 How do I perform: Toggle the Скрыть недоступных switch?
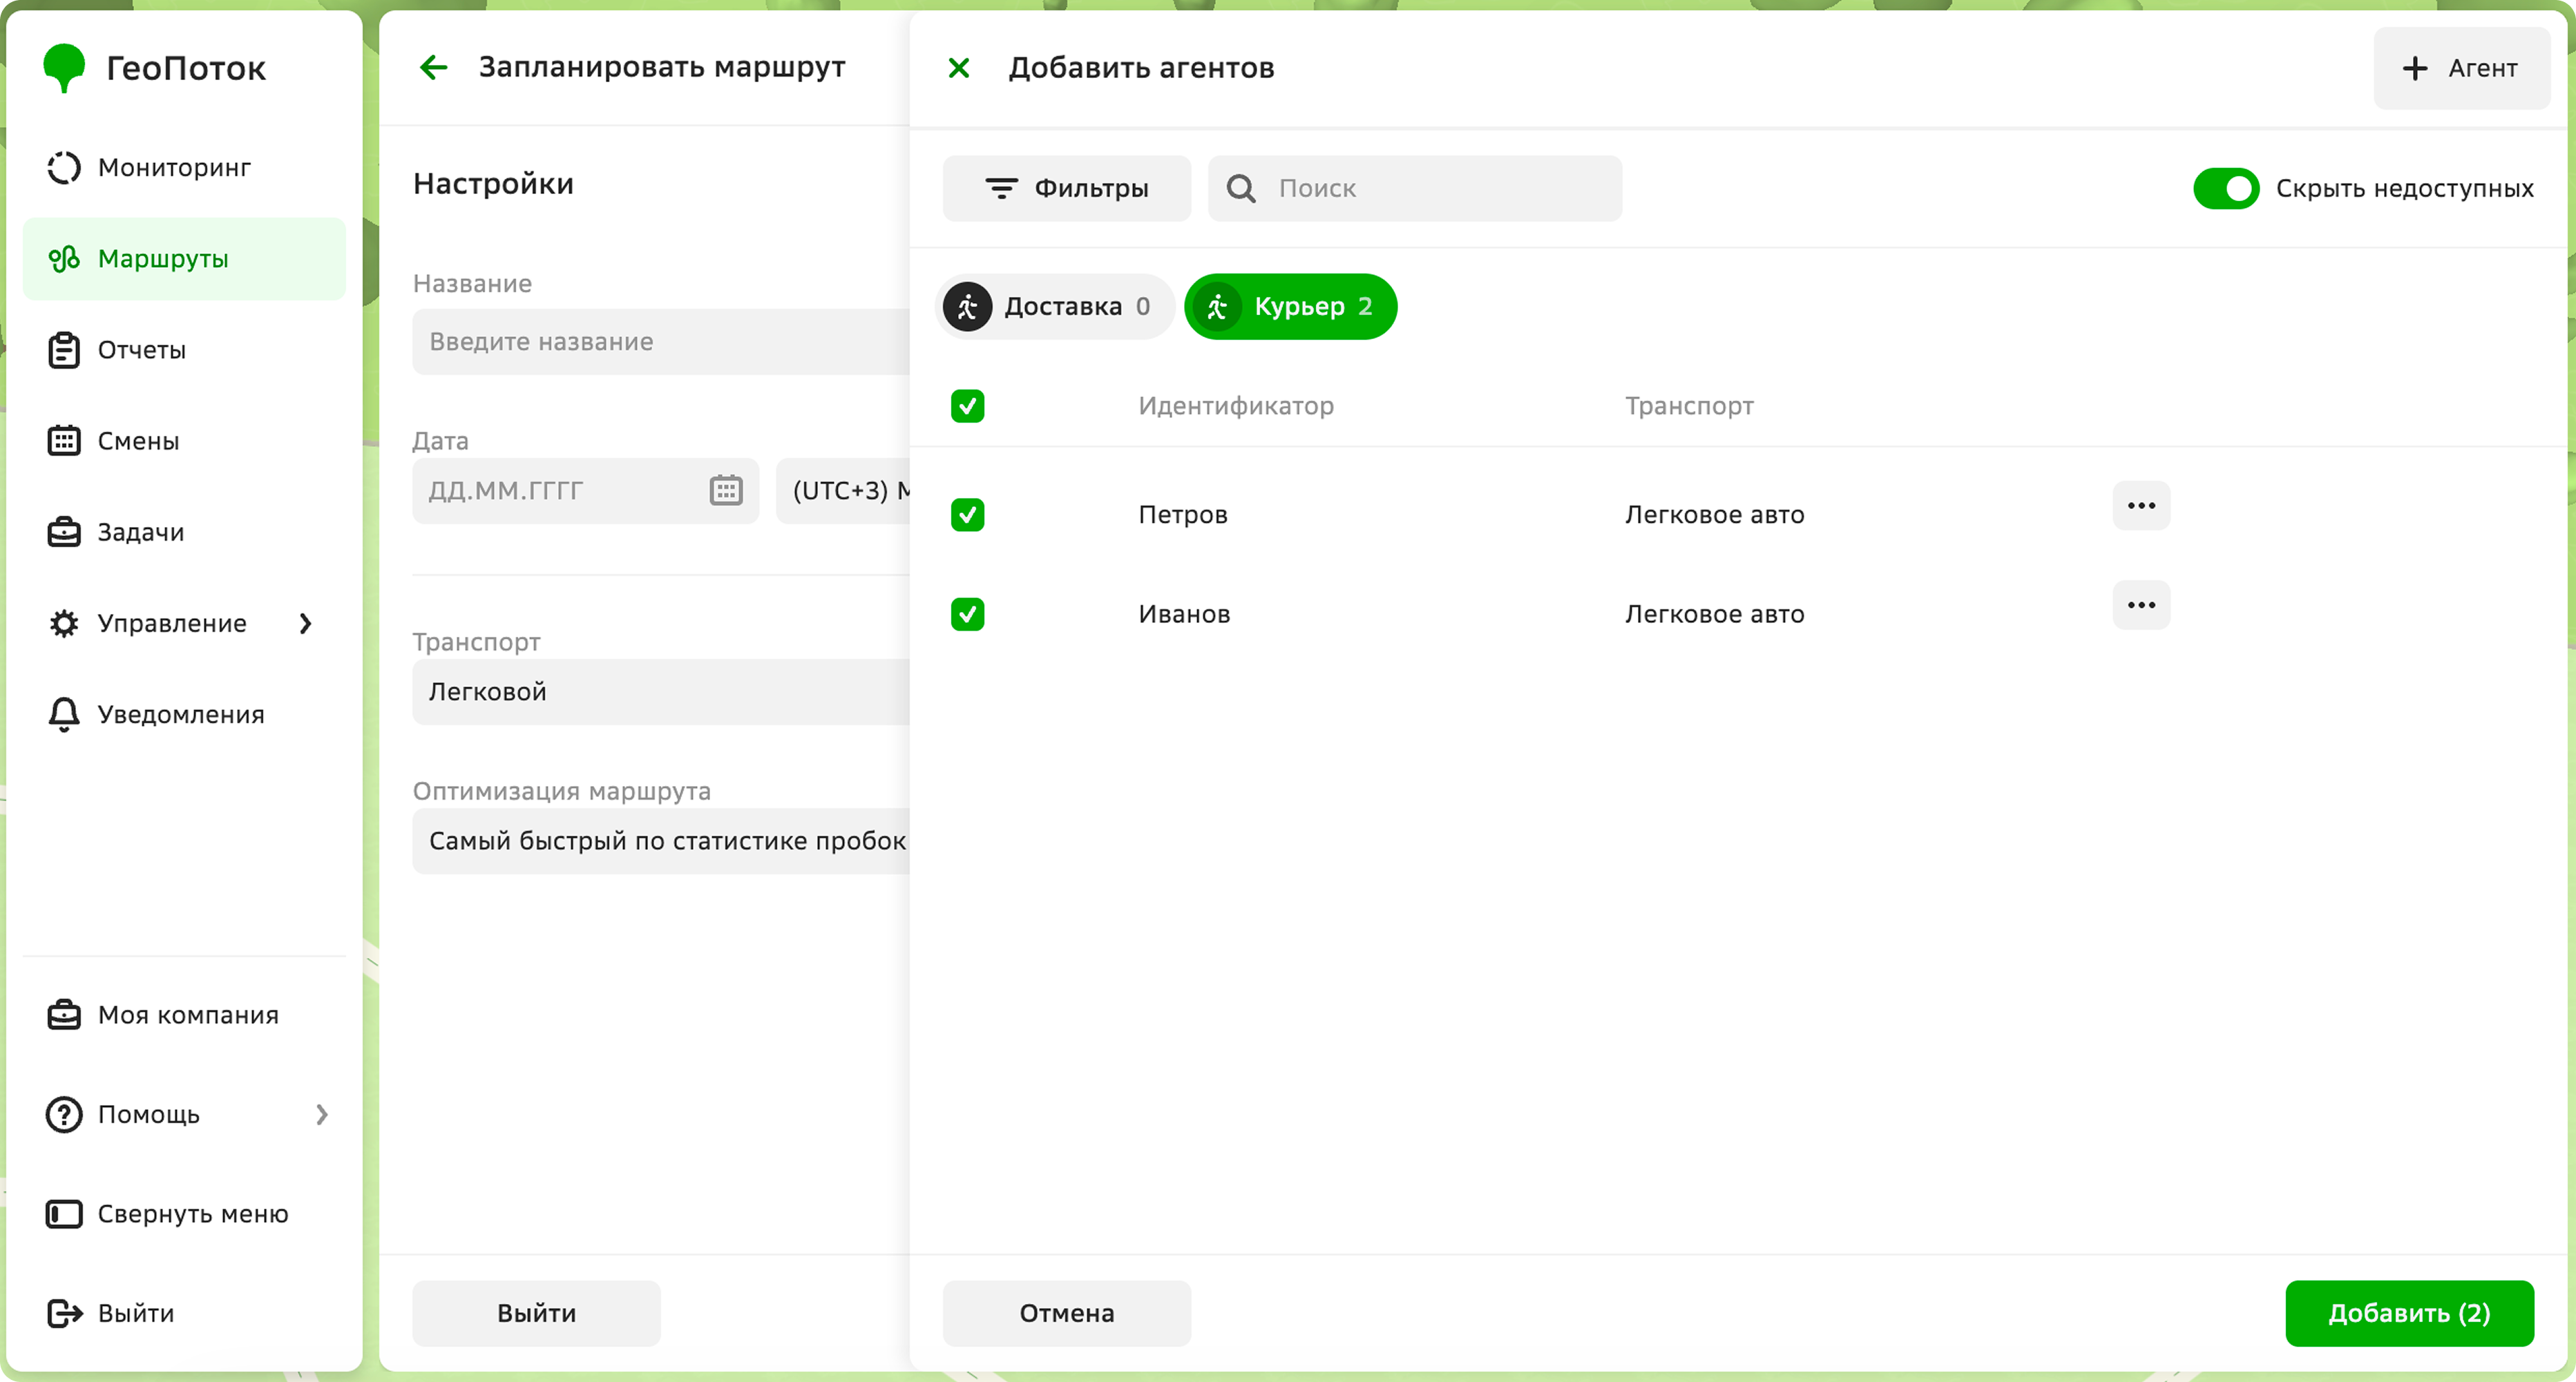[x=2226, y=188]
